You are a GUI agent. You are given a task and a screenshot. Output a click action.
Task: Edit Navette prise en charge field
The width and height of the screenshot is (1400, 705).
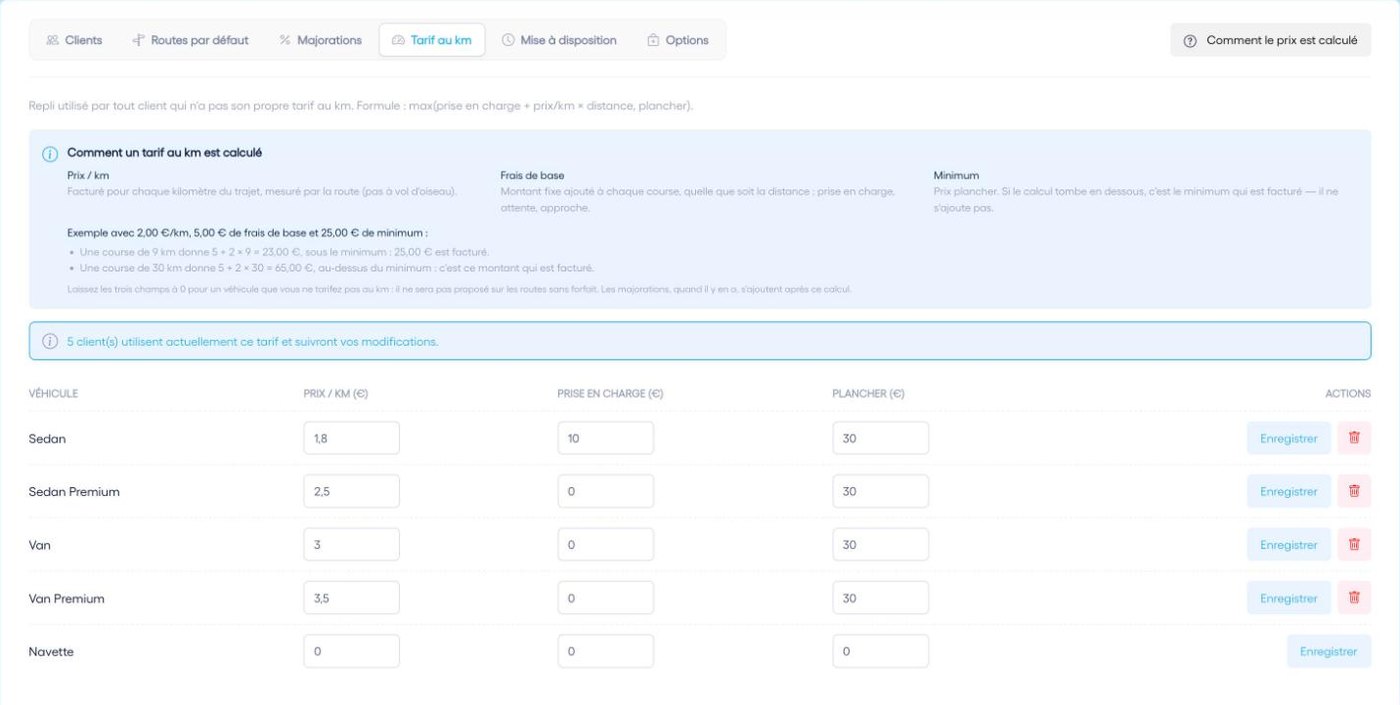[x=606, y=651]
